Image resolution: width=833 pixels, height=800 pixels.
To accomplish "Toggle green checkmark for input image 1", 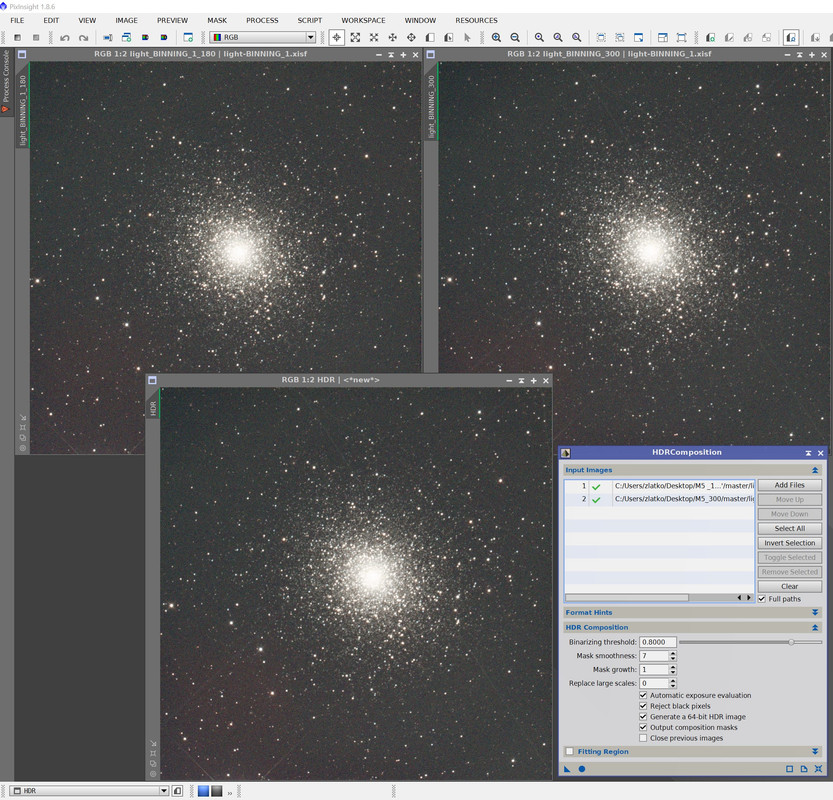I will (596, 487).
